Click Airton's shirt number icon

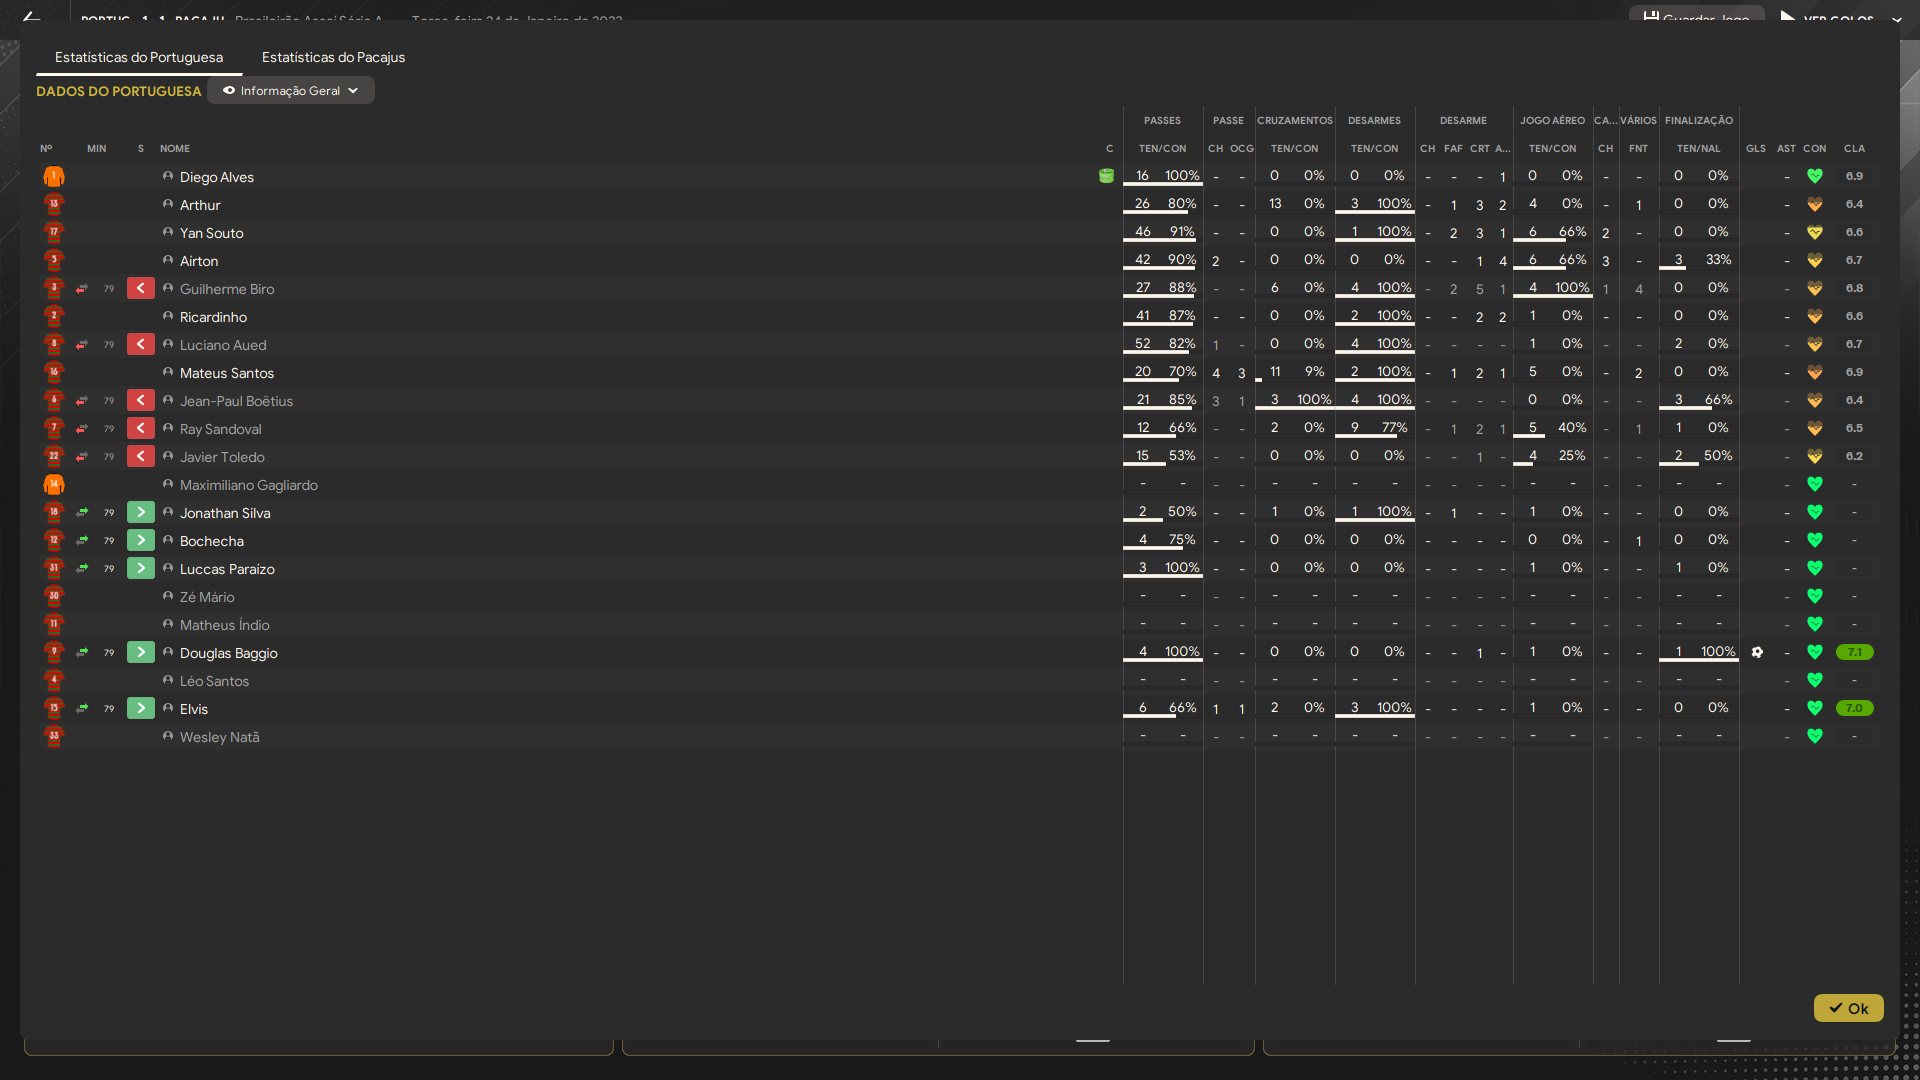pos(54,261)
